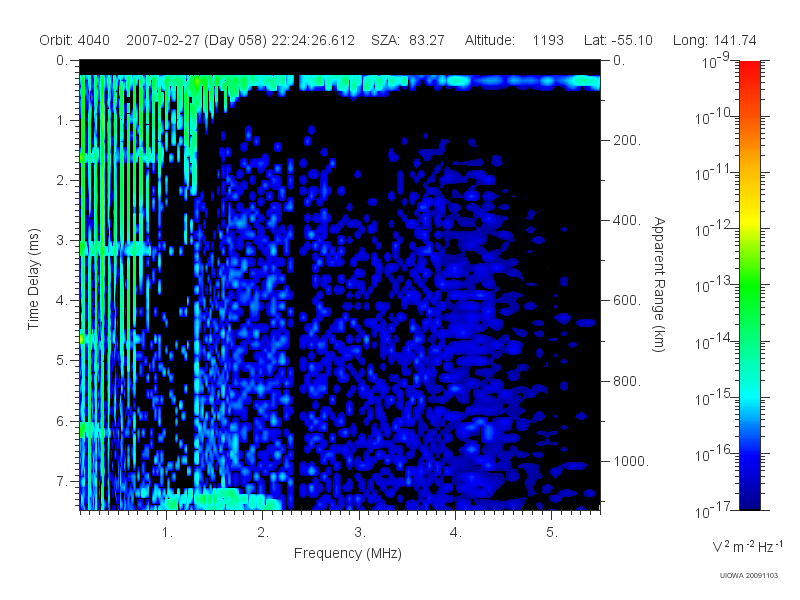Click the color bar units 'V² m⁻² Hz⁻¹'
This screenshot has height=600, width=800.
tap(747, 546)
